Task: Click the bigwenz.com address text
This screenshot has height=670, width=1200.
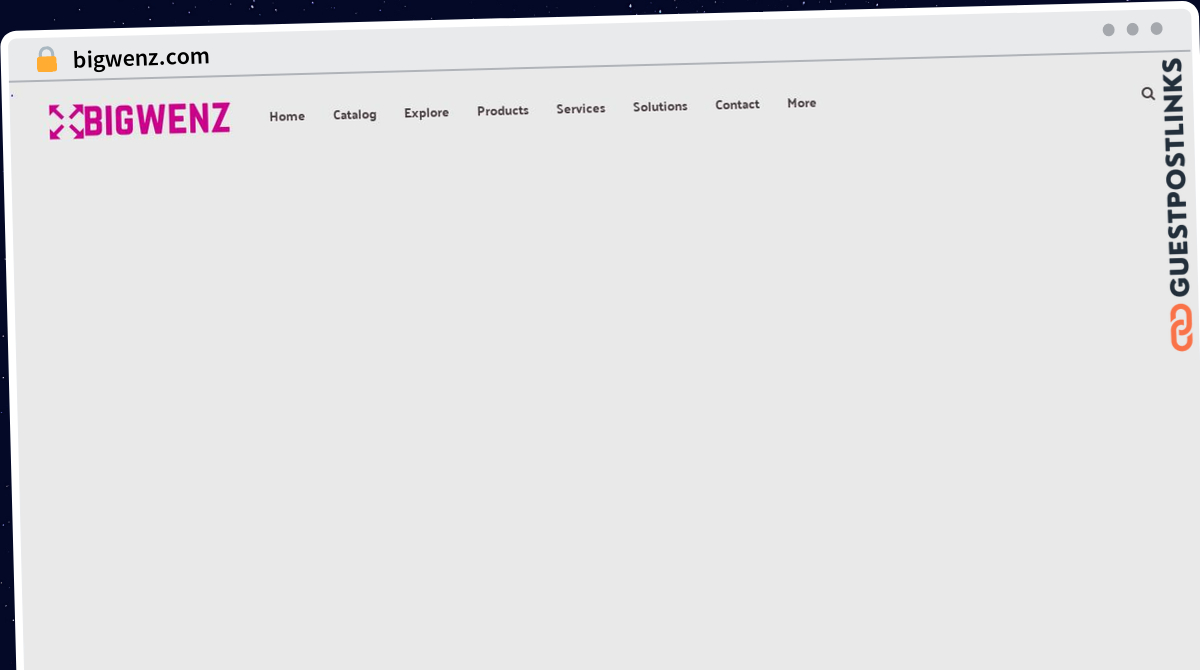Action: [141, 58]
